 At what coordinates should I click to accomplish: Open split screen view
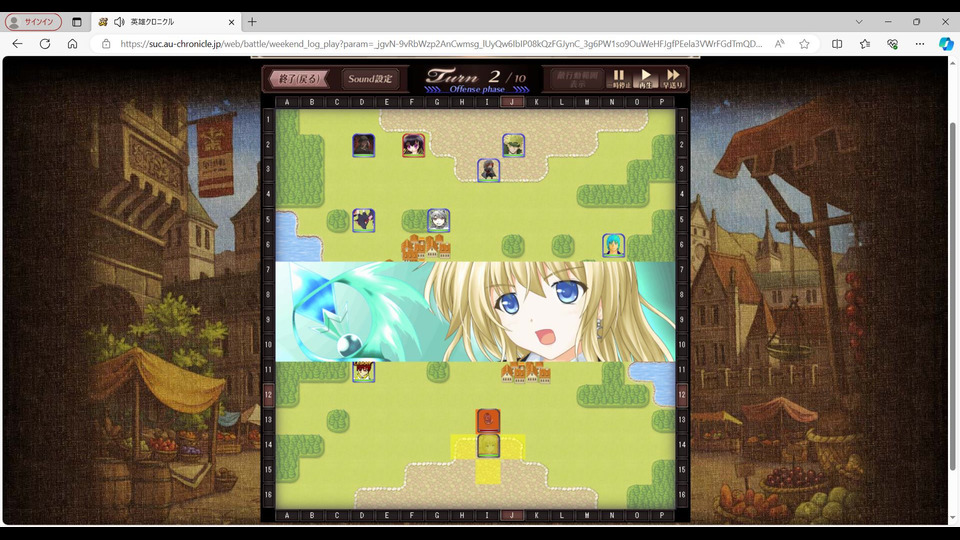click(x=837, y=44)
